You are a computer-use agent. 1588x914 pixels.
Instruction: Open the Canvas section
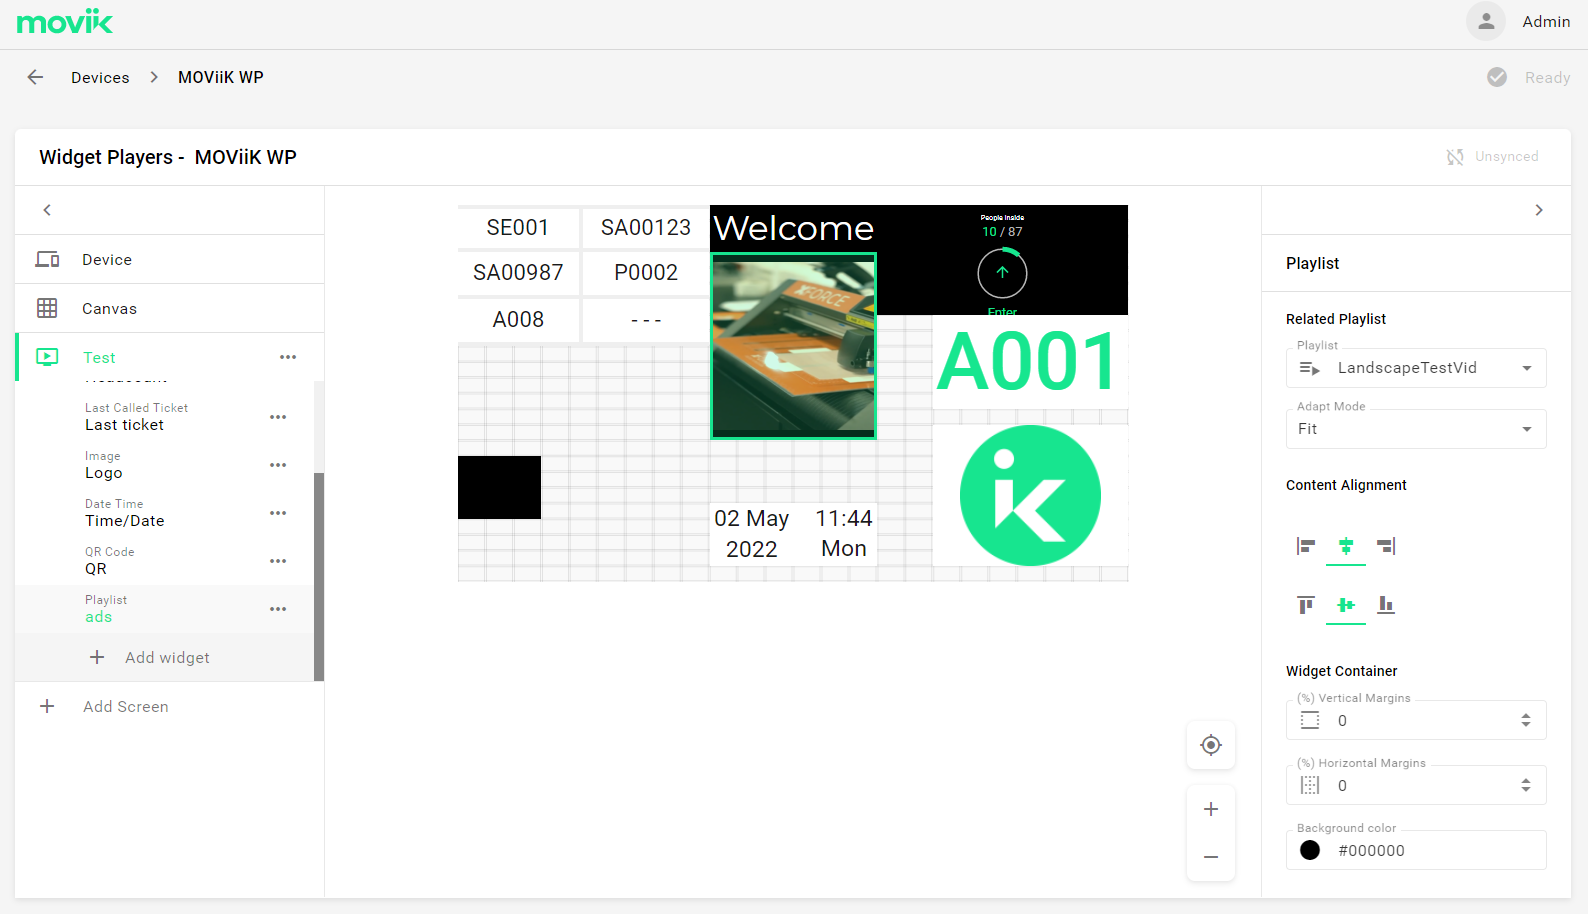(170, 308)
